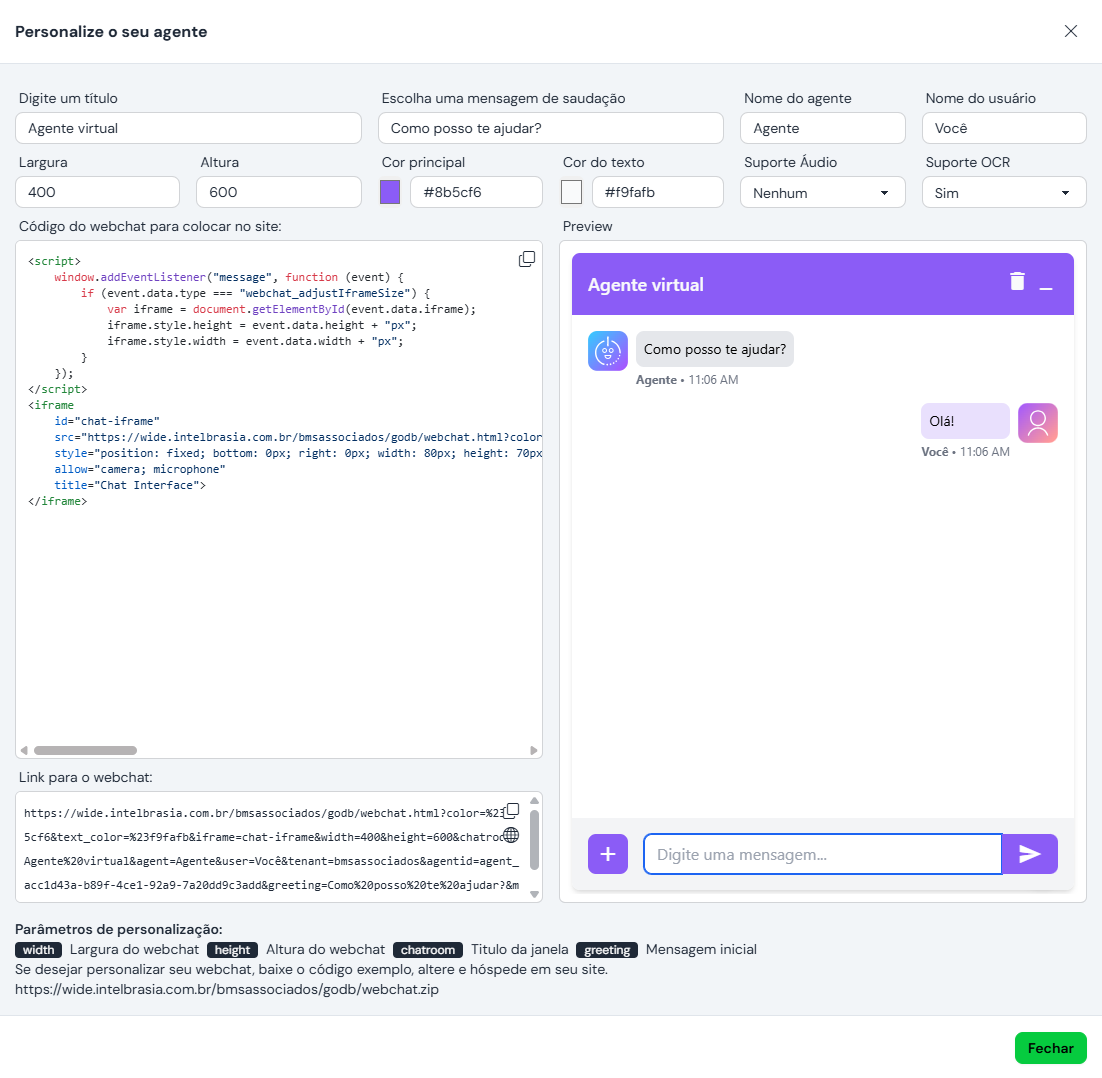Click the 'width' parameter tag

click(x=39, y=949)
